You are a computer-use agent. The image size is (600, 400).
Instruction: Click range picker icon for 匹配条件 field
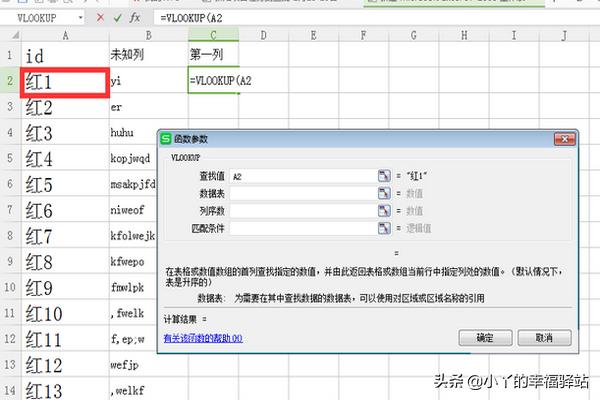383,228
